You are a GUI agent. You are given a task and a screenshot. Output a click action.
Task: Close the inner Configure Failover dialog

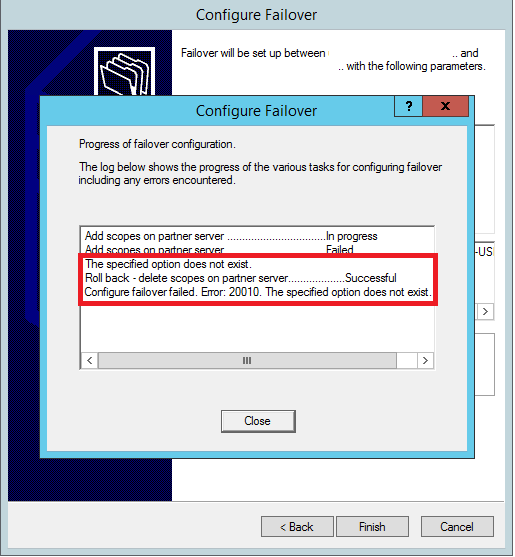[x=445, y=106]
